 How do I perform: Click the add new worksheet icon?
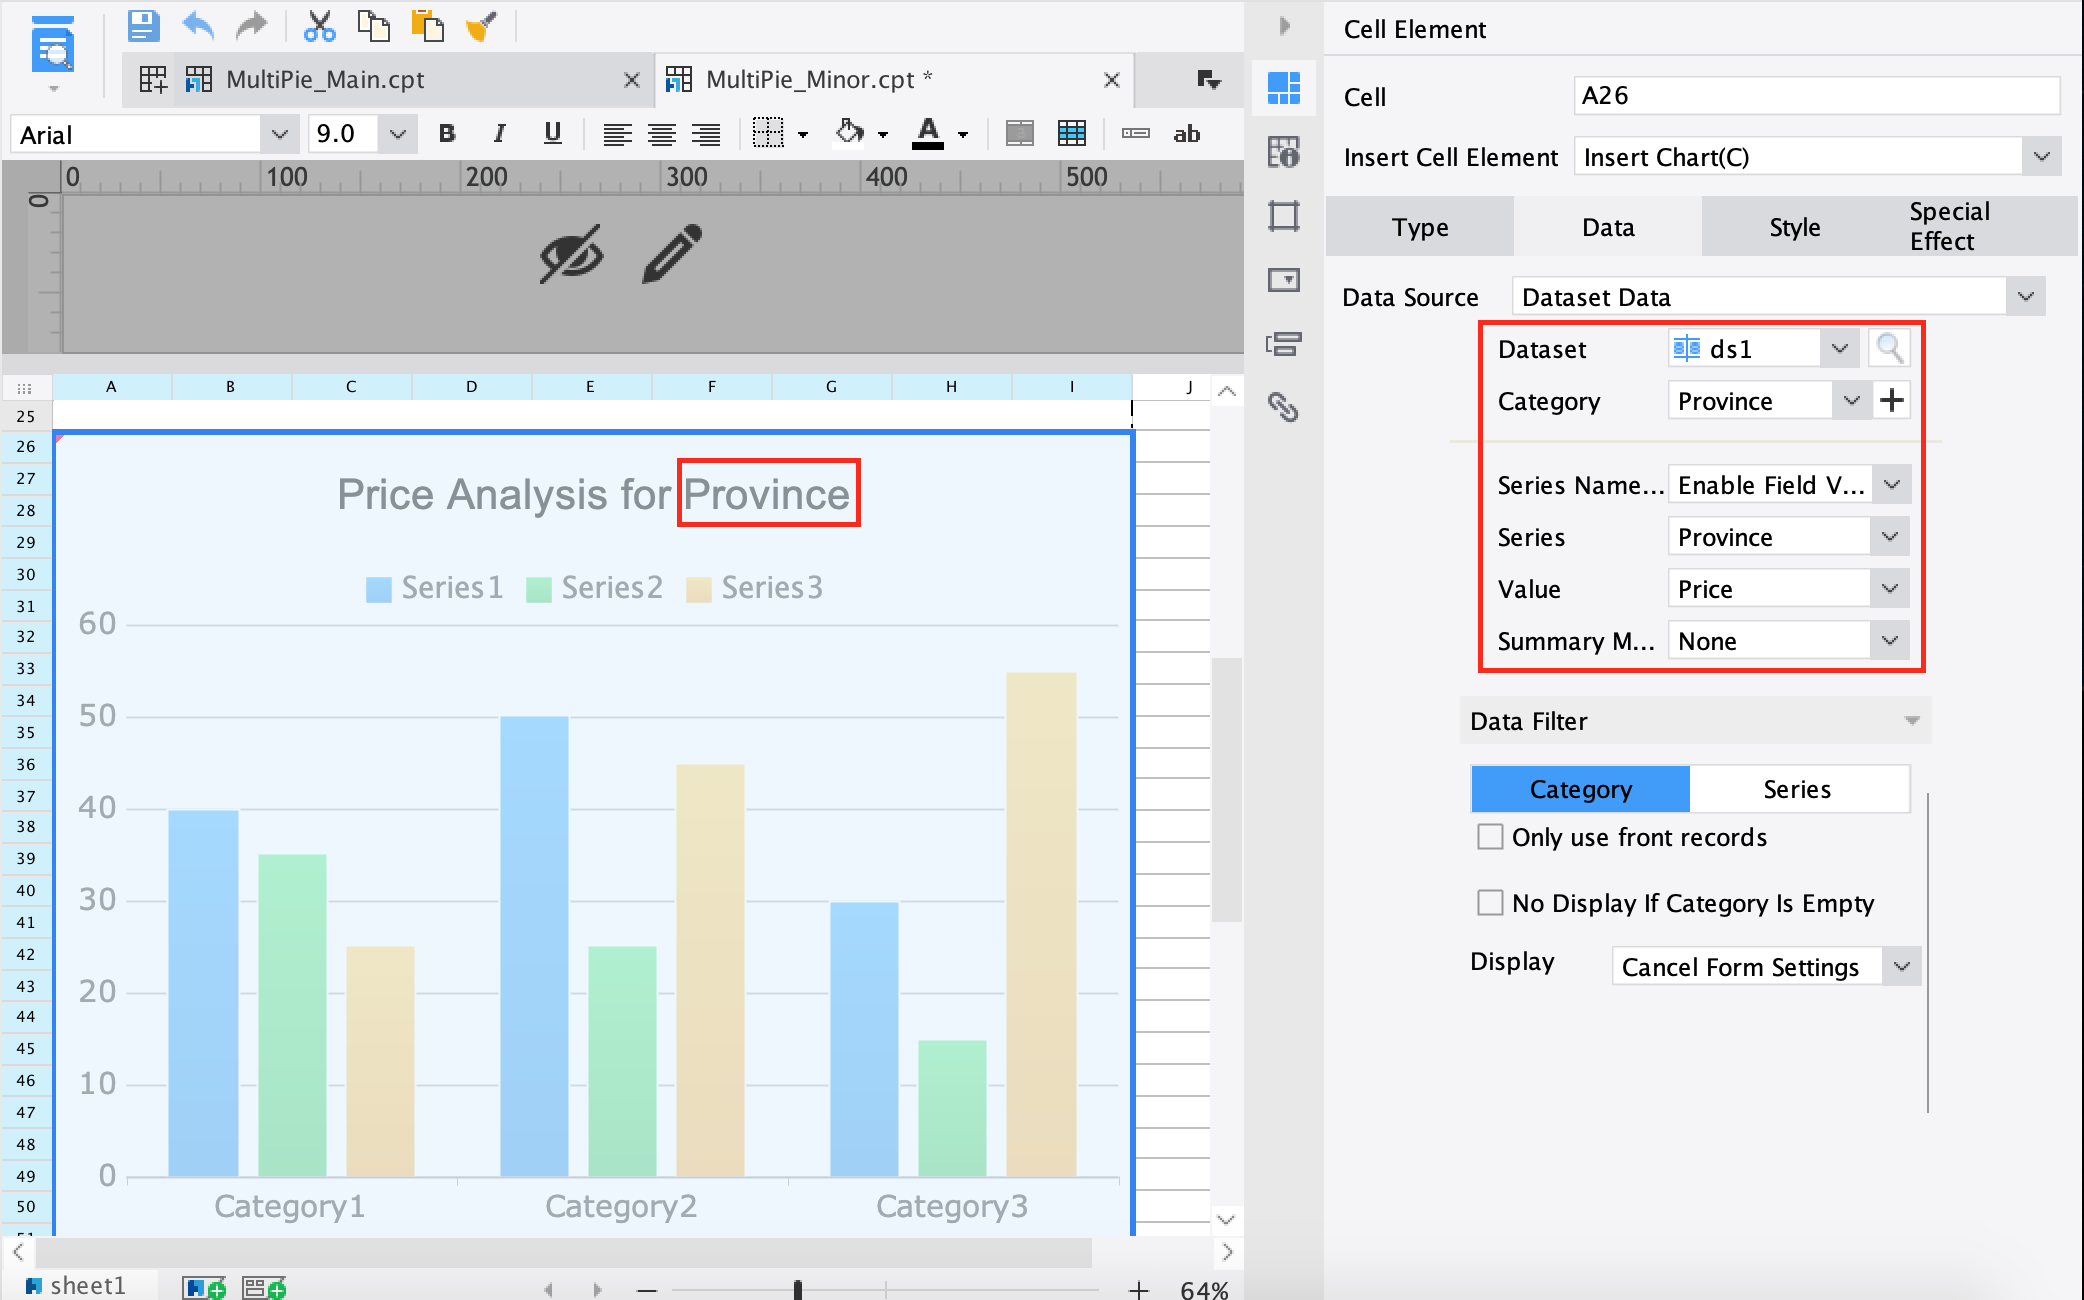tap(204, 1287)
